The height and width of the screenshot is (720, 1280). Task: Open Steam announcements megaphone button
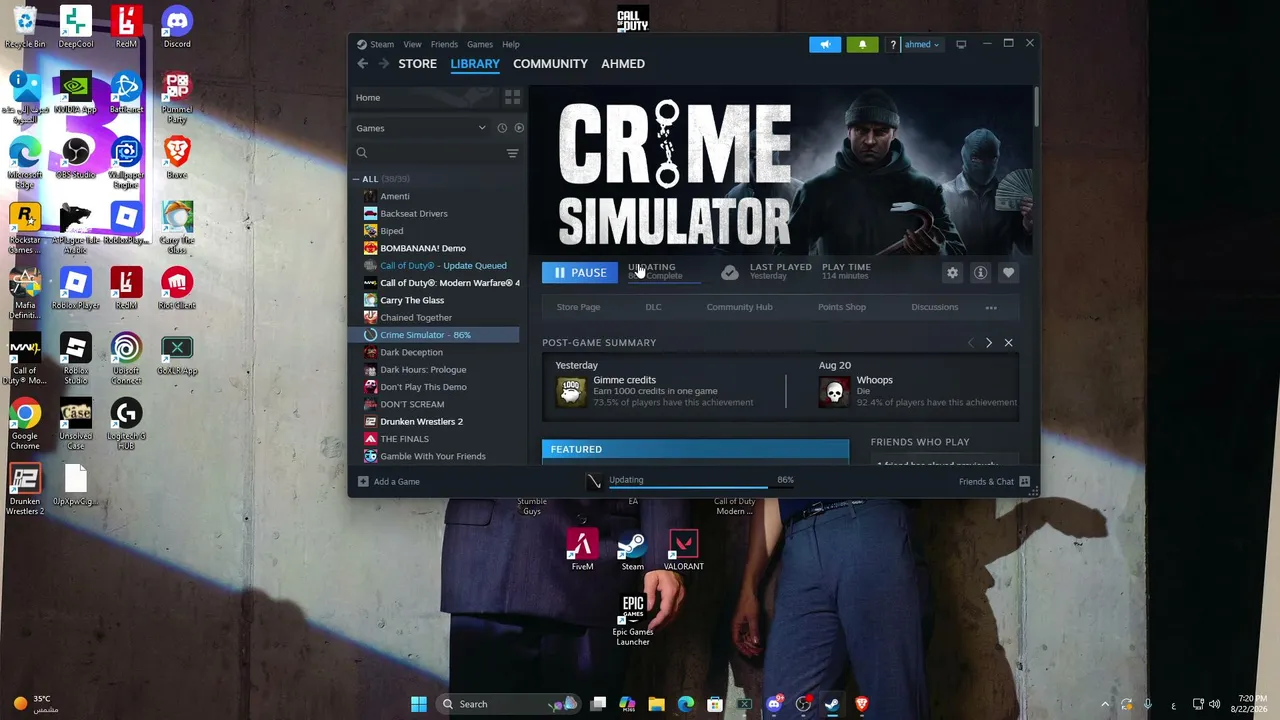tap(825, 44)
